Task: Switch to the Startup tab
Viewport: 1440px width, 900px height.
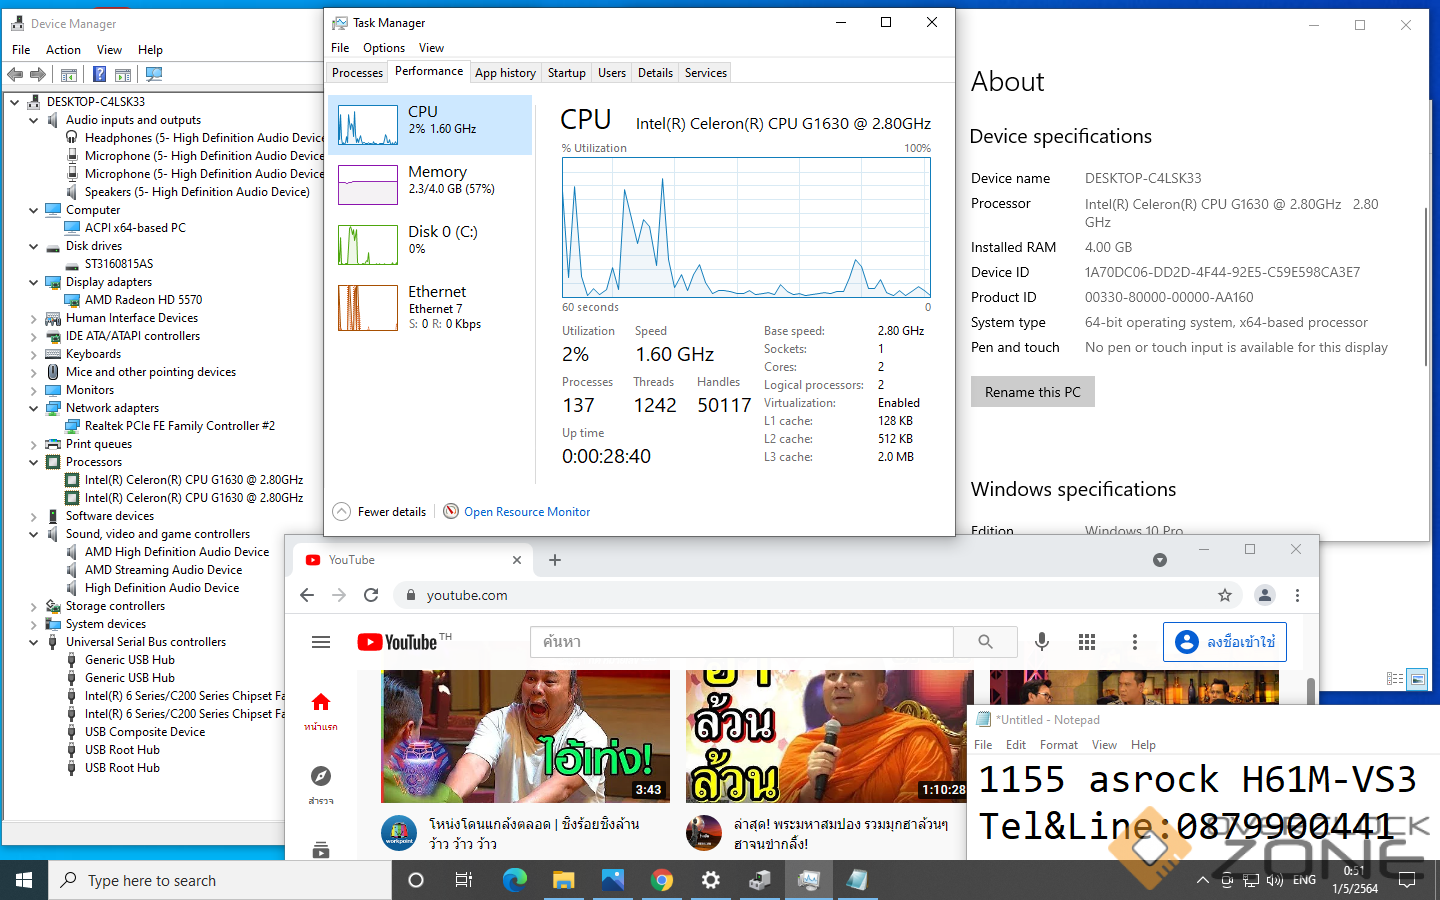Action: (x=566, y=73)
